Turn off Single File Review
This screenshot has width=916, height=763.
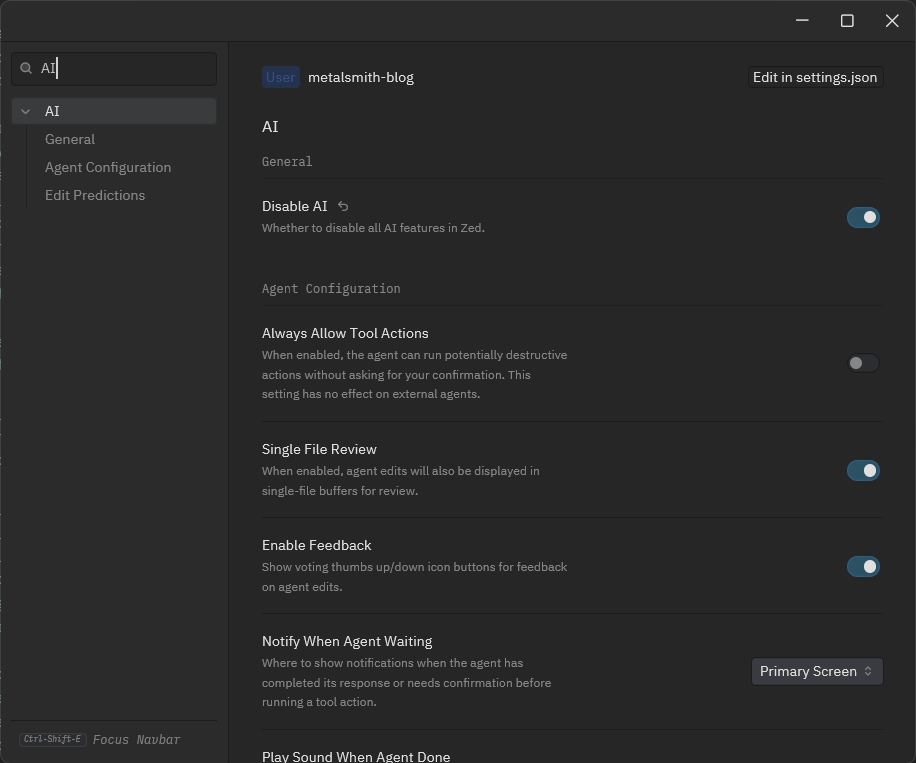(862, 470)
